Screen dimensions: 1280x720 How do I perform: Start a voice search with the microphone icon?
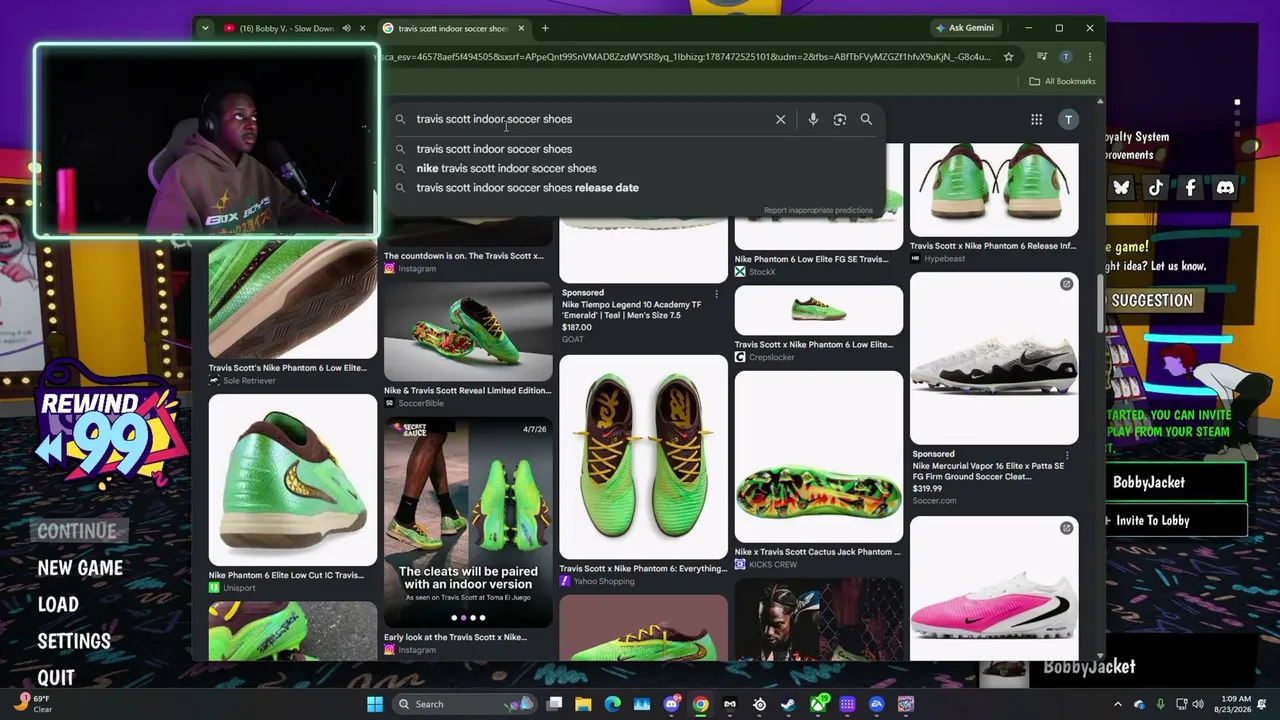tap(813, 119)
